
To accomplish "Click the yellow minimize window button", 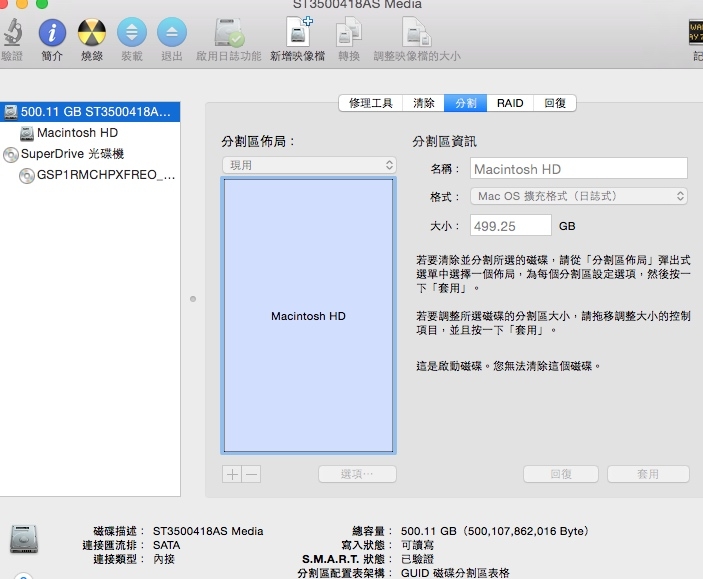I will click(22, 4).
